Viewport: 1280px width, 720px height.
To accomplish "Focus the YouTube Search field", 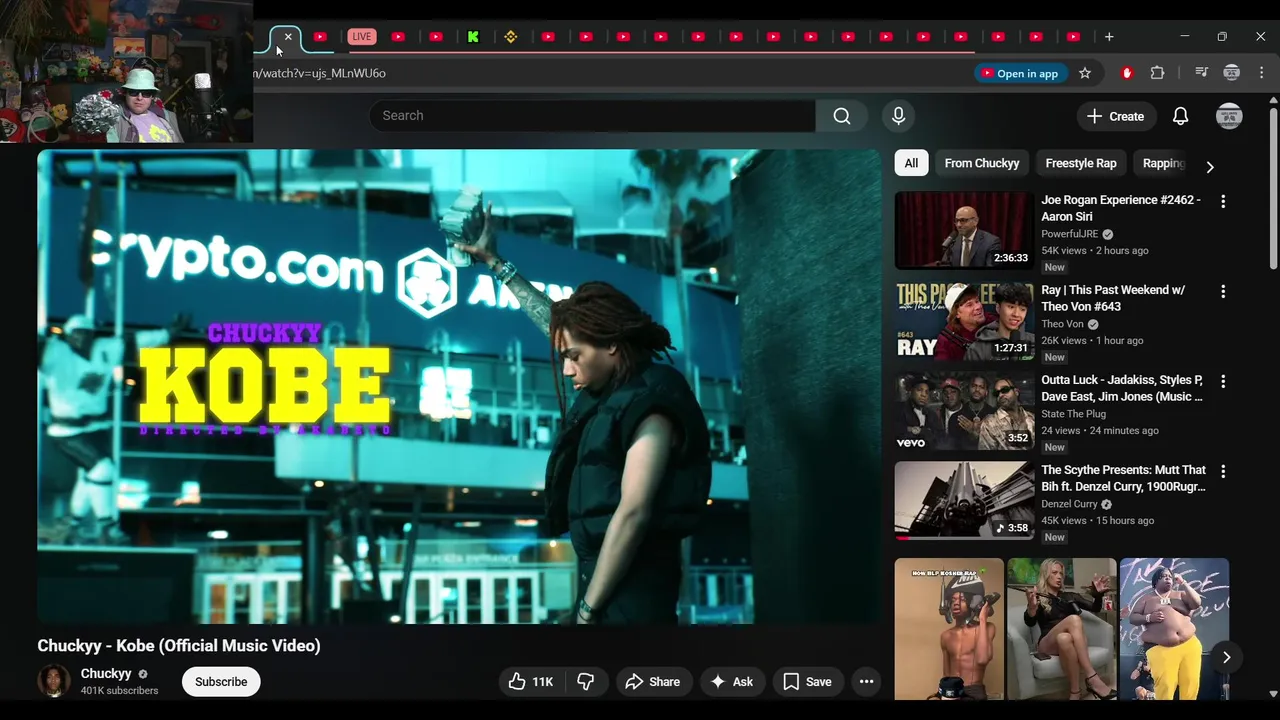I will tap(592, 116).
